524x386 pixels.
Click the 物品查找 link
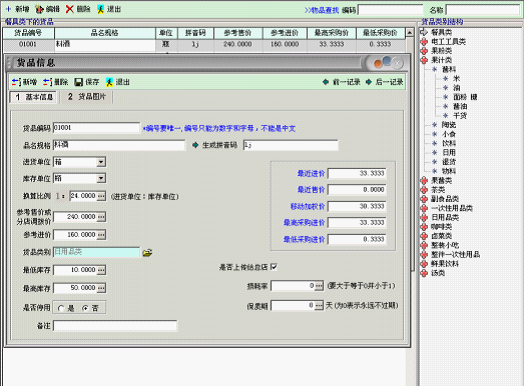(x=322, y=10)
